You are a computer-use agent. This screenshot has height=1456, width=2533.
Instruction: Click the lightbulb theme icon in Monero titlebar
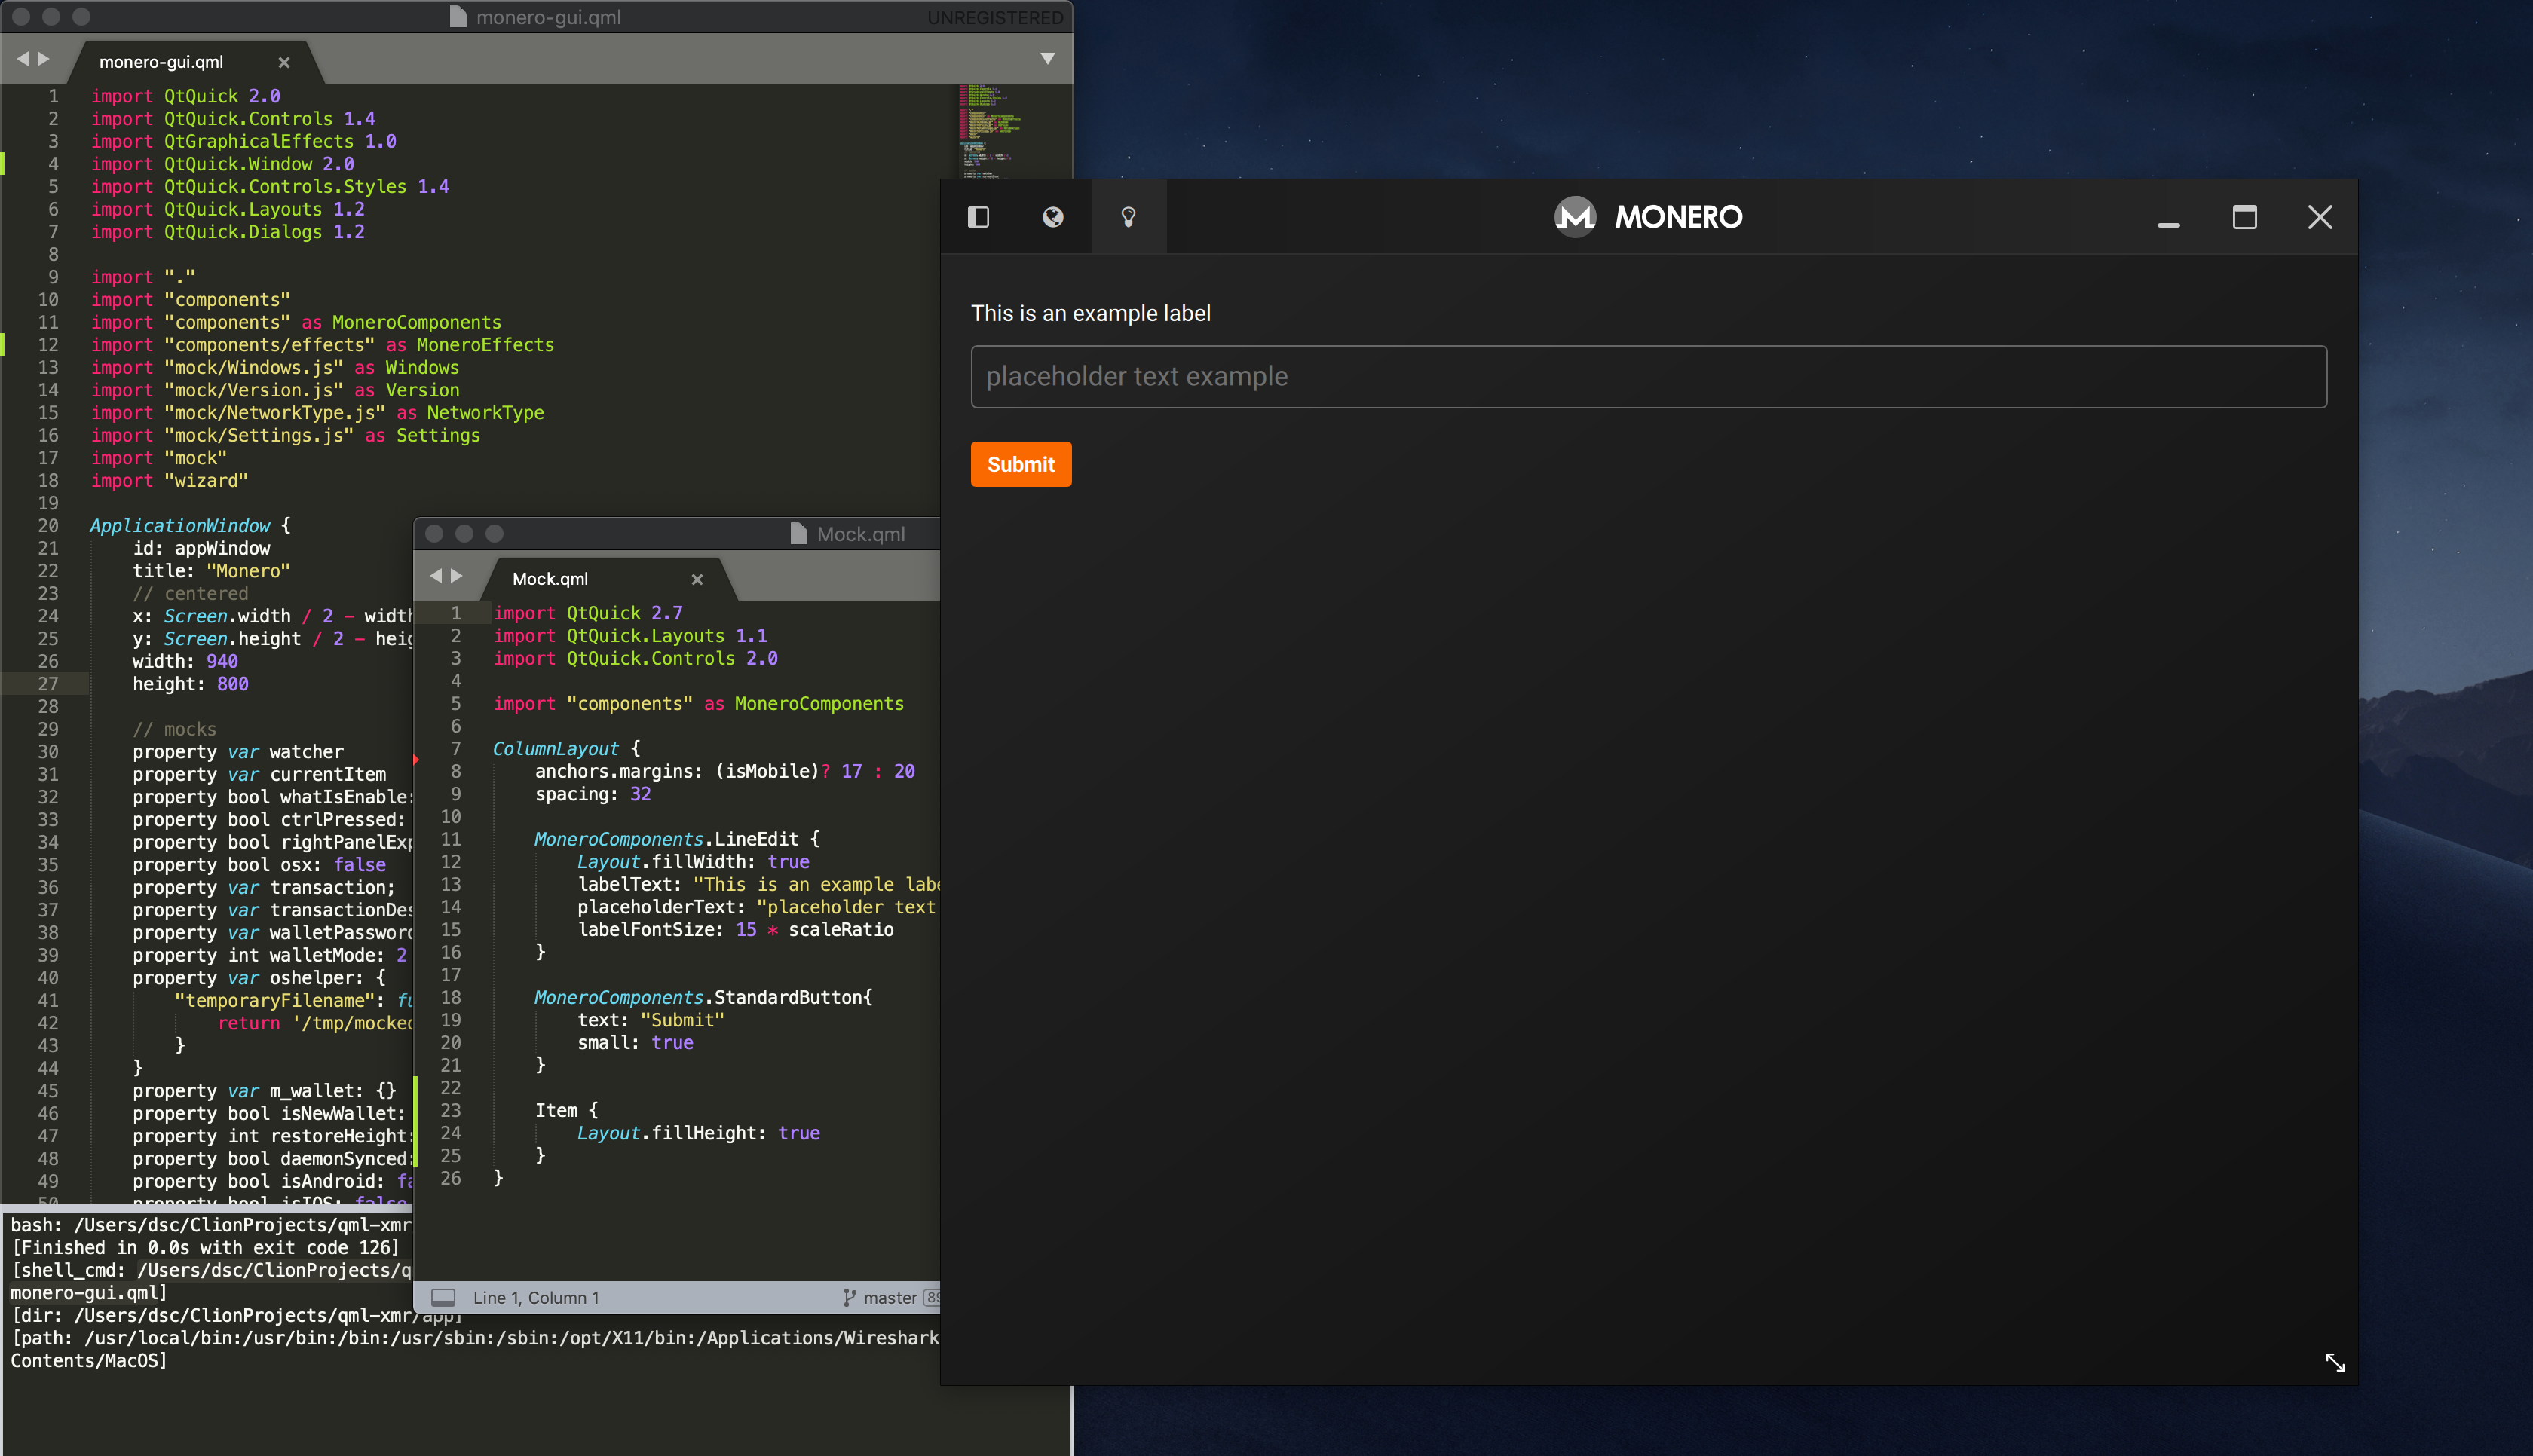(x=1128, y=217)
